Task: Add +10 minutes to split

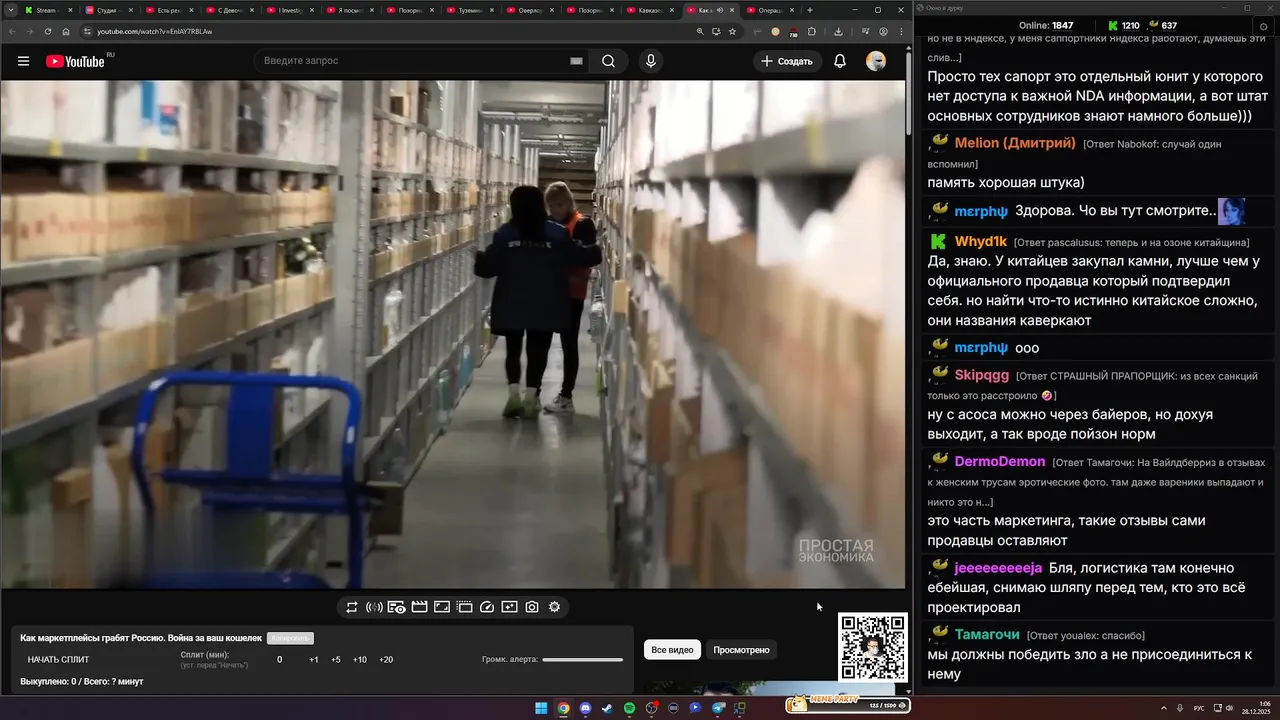Action: (x=360, y=660)
